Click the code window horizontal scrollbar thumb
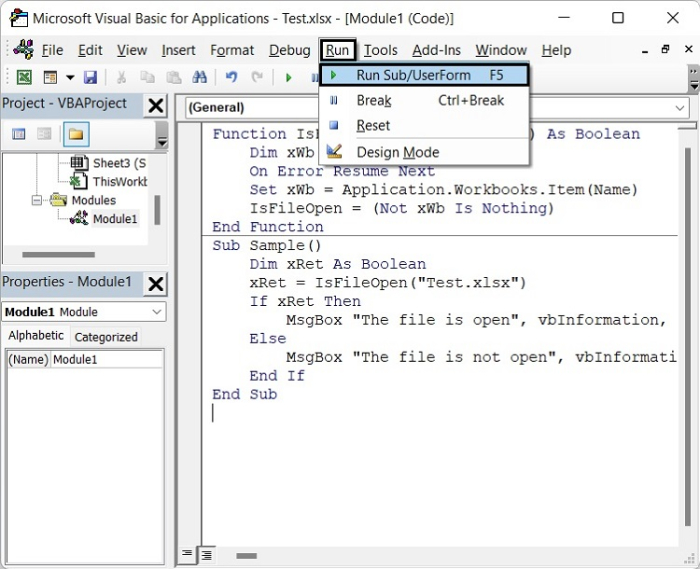The height and width of the screenshot is (569, 700). pyautogui.click(x=246, y=556)
